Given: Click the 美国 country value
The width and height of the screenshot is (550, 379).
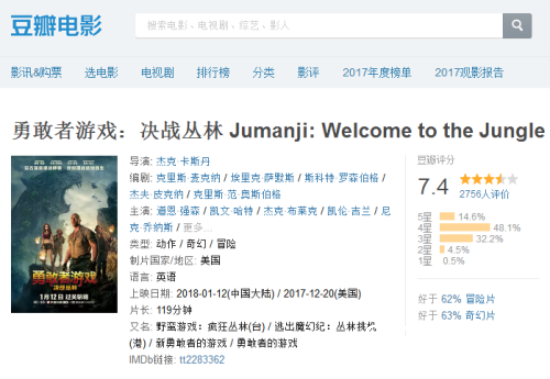Looking at the screenshot, I should [x=210, y=260].
